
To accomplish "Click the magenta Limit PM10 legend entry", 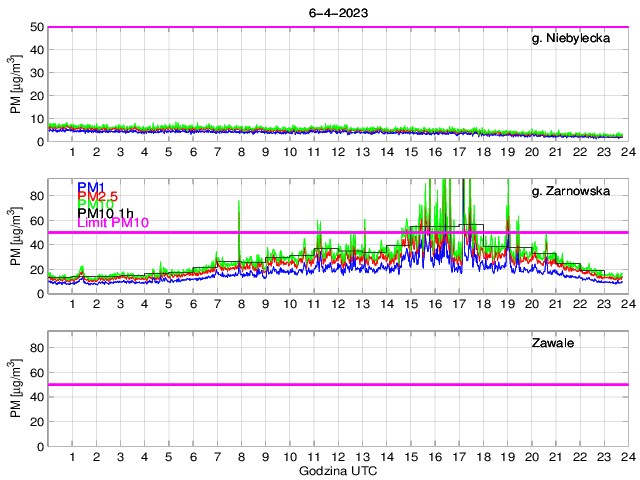I will 112,223.
